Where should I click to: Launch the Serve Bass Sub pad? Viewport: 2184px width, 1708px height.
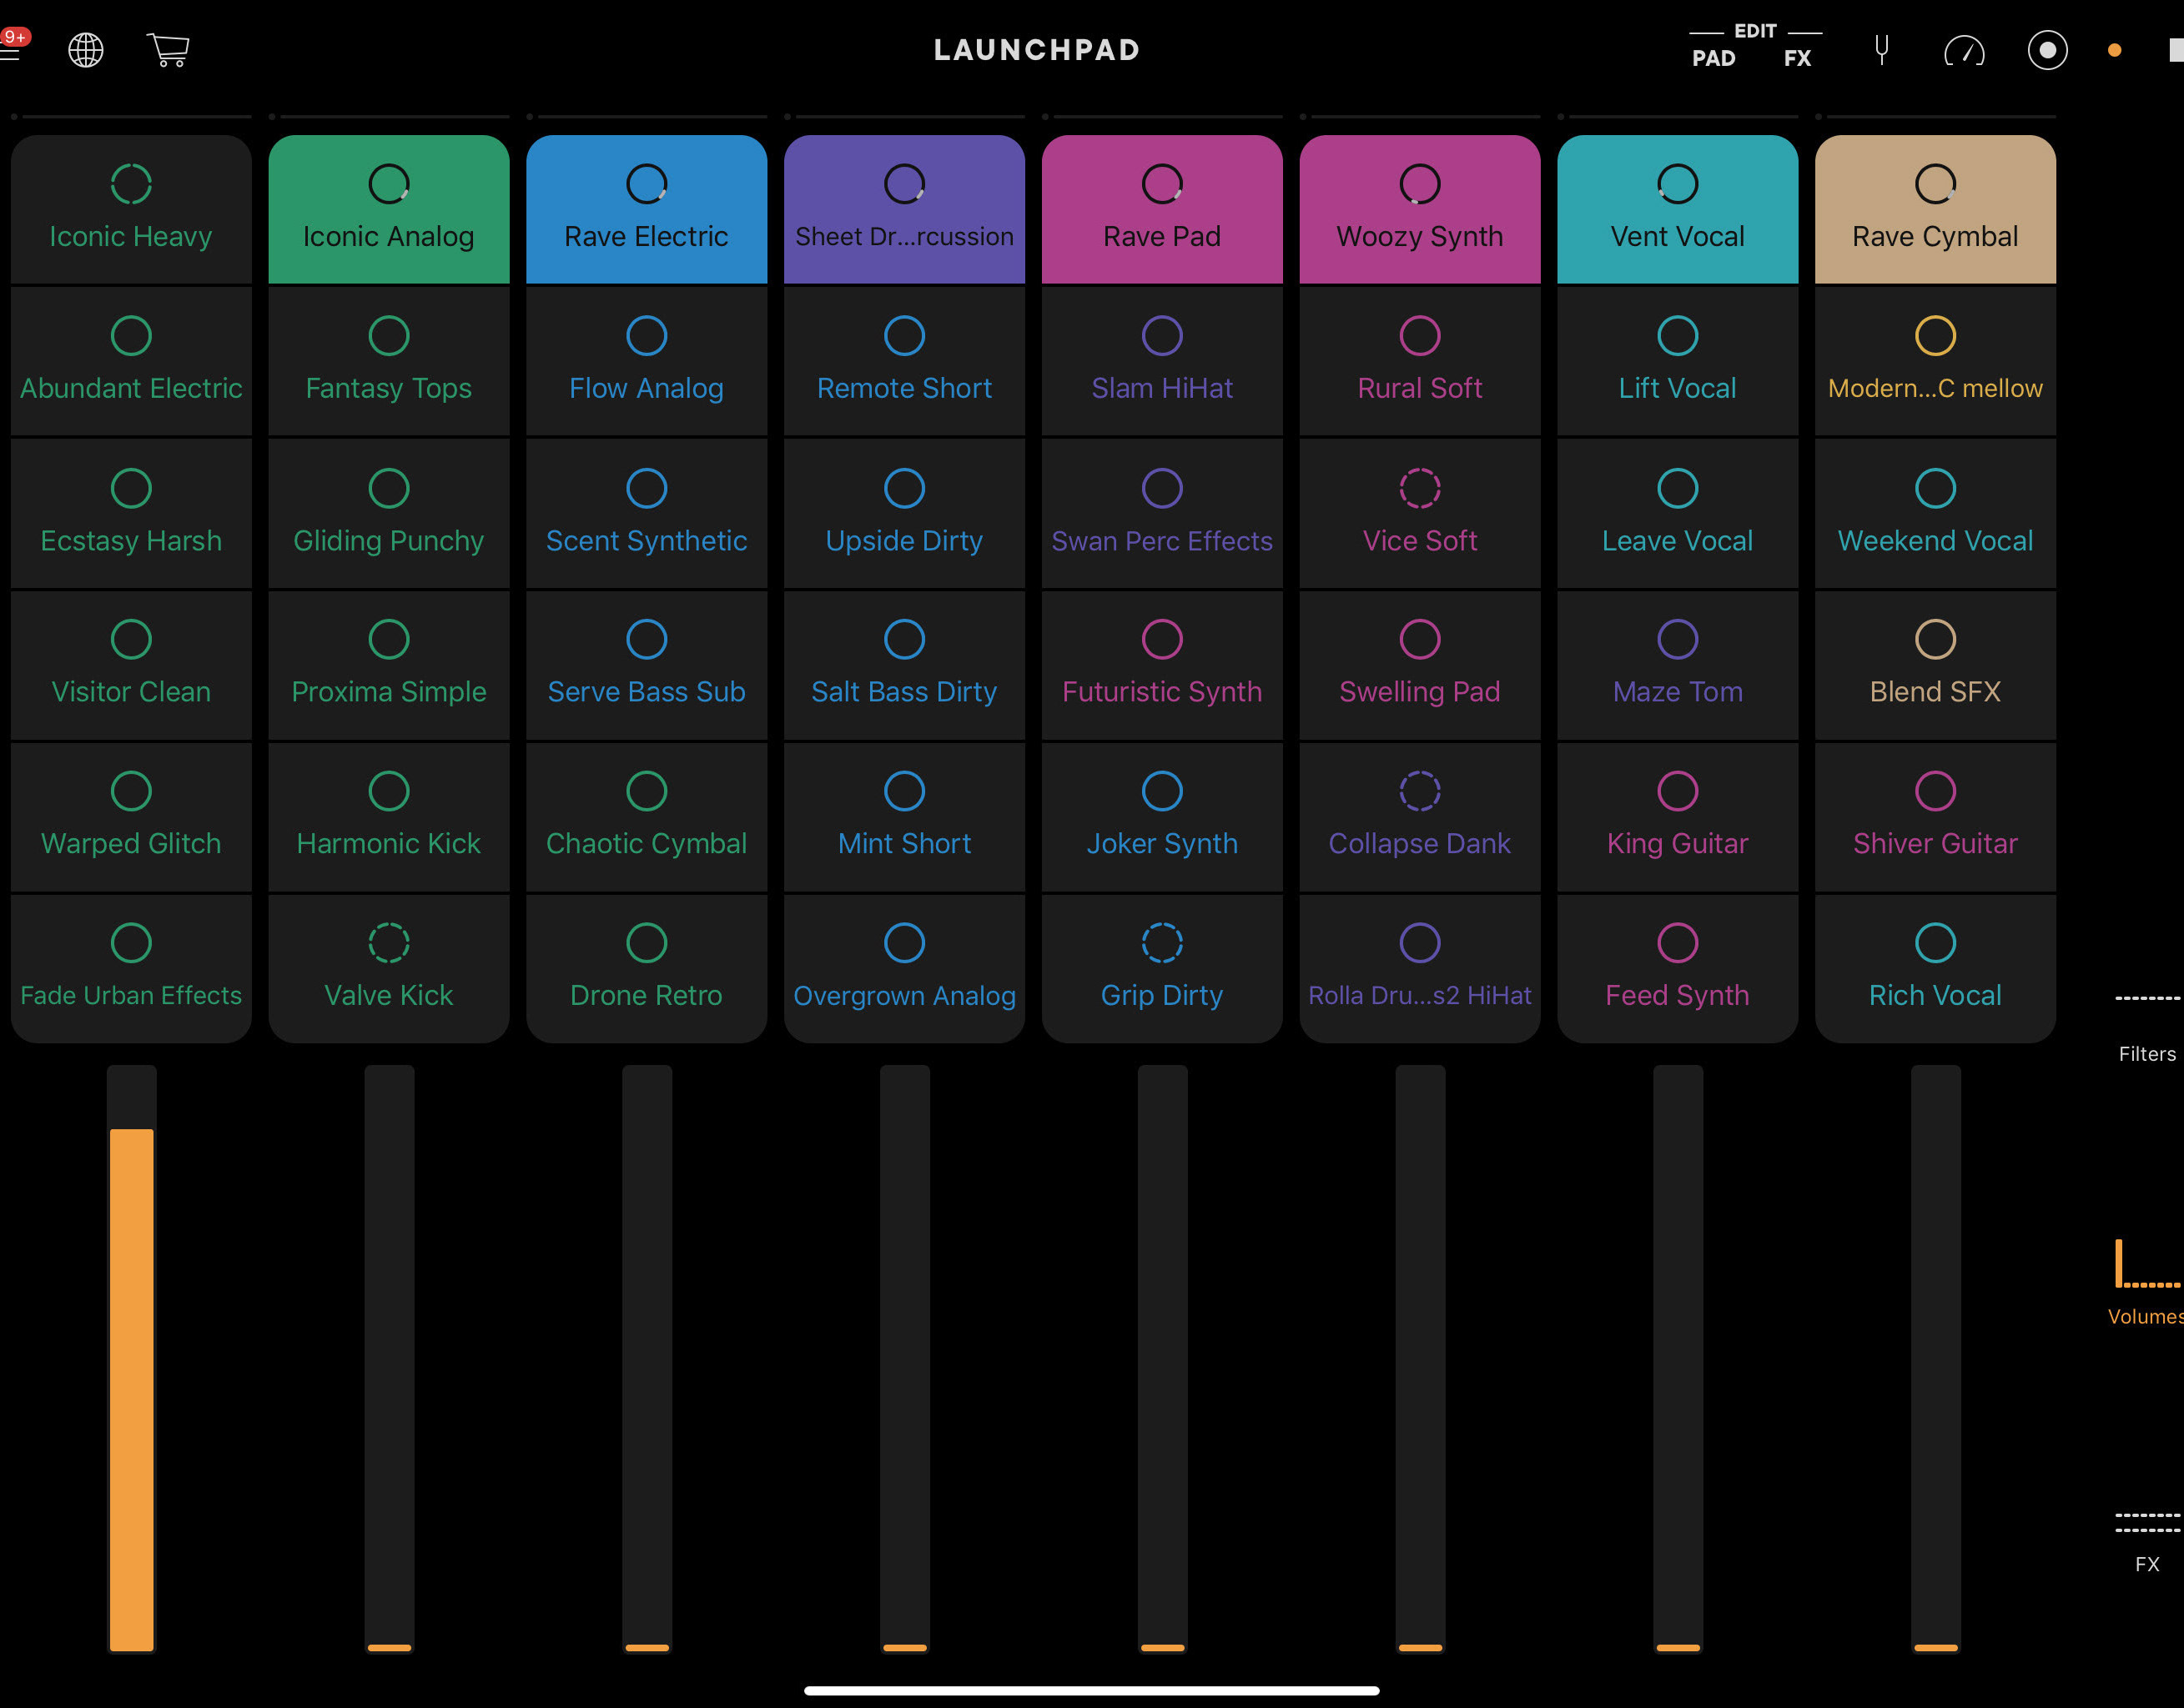point(646,665)
